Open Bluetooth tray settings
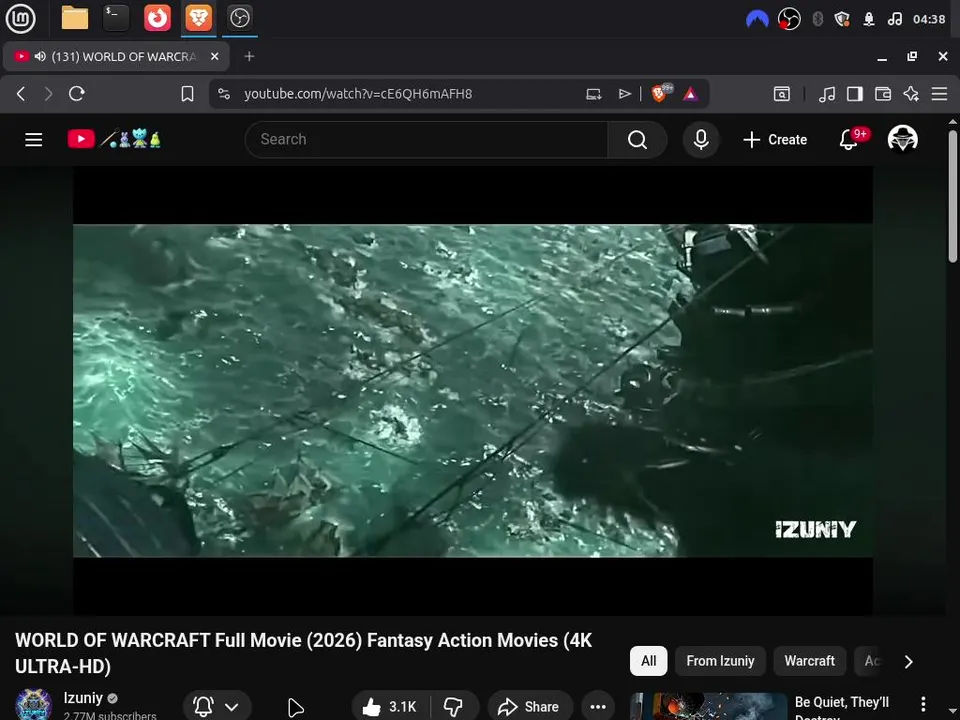The image size is (960, 720). pos(817,19)
